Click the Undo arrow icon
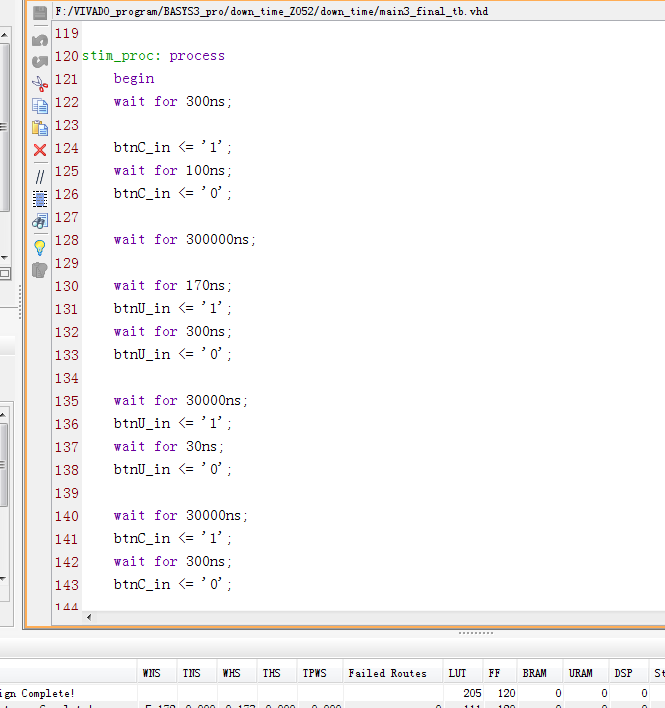 [40, 40]
